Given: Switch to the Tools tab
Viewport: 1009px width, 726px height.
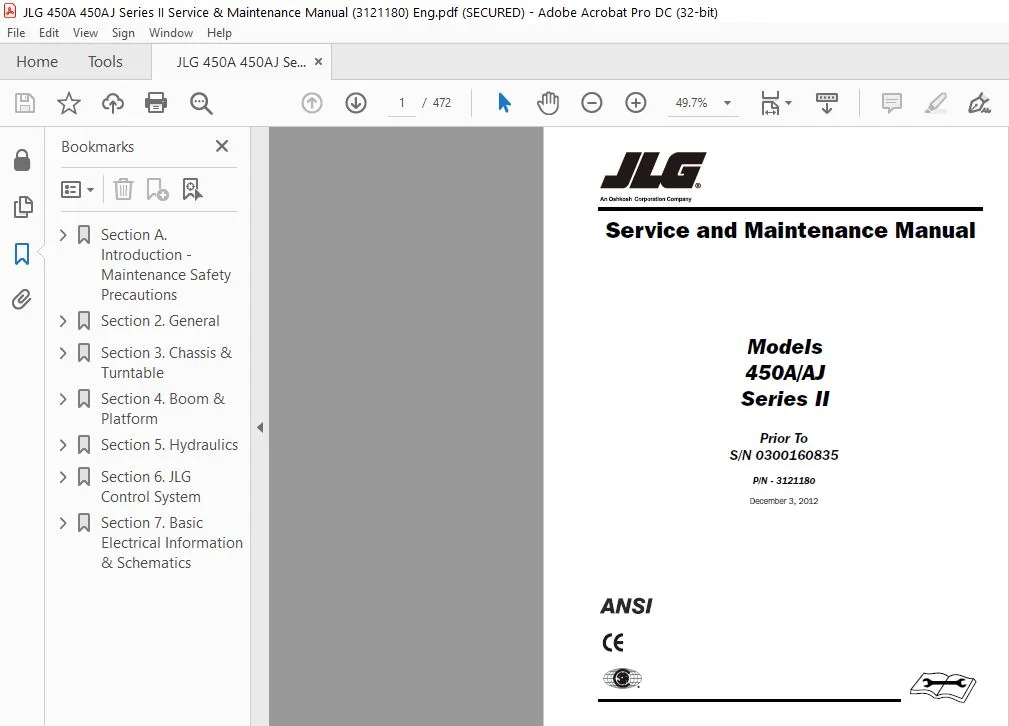Looking at the screenshot, I should [105, 62].
